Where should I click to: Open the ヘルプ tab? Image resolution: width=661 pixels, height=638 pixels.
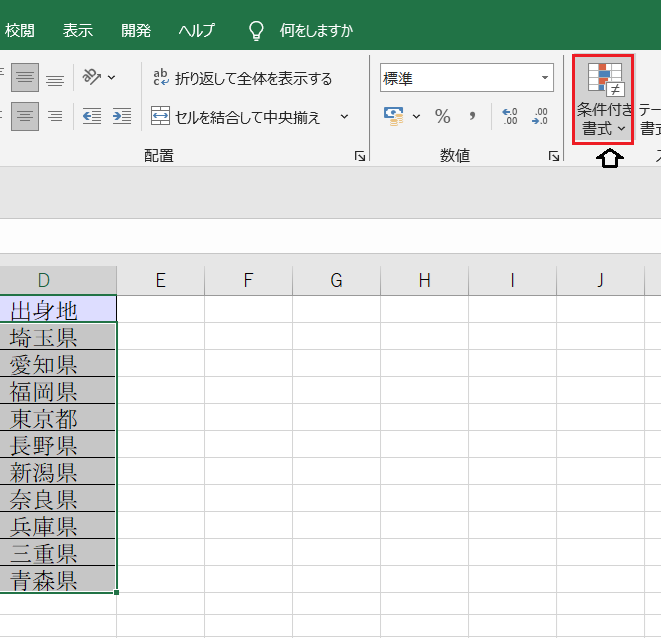pyautogui.click(x=196, y=30)
